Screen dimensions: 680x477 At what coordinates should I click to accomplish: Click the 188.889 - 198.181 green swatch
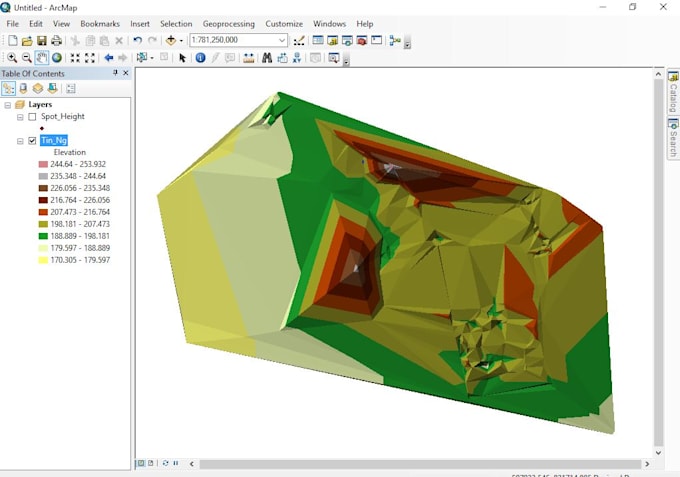click(43, 236)
